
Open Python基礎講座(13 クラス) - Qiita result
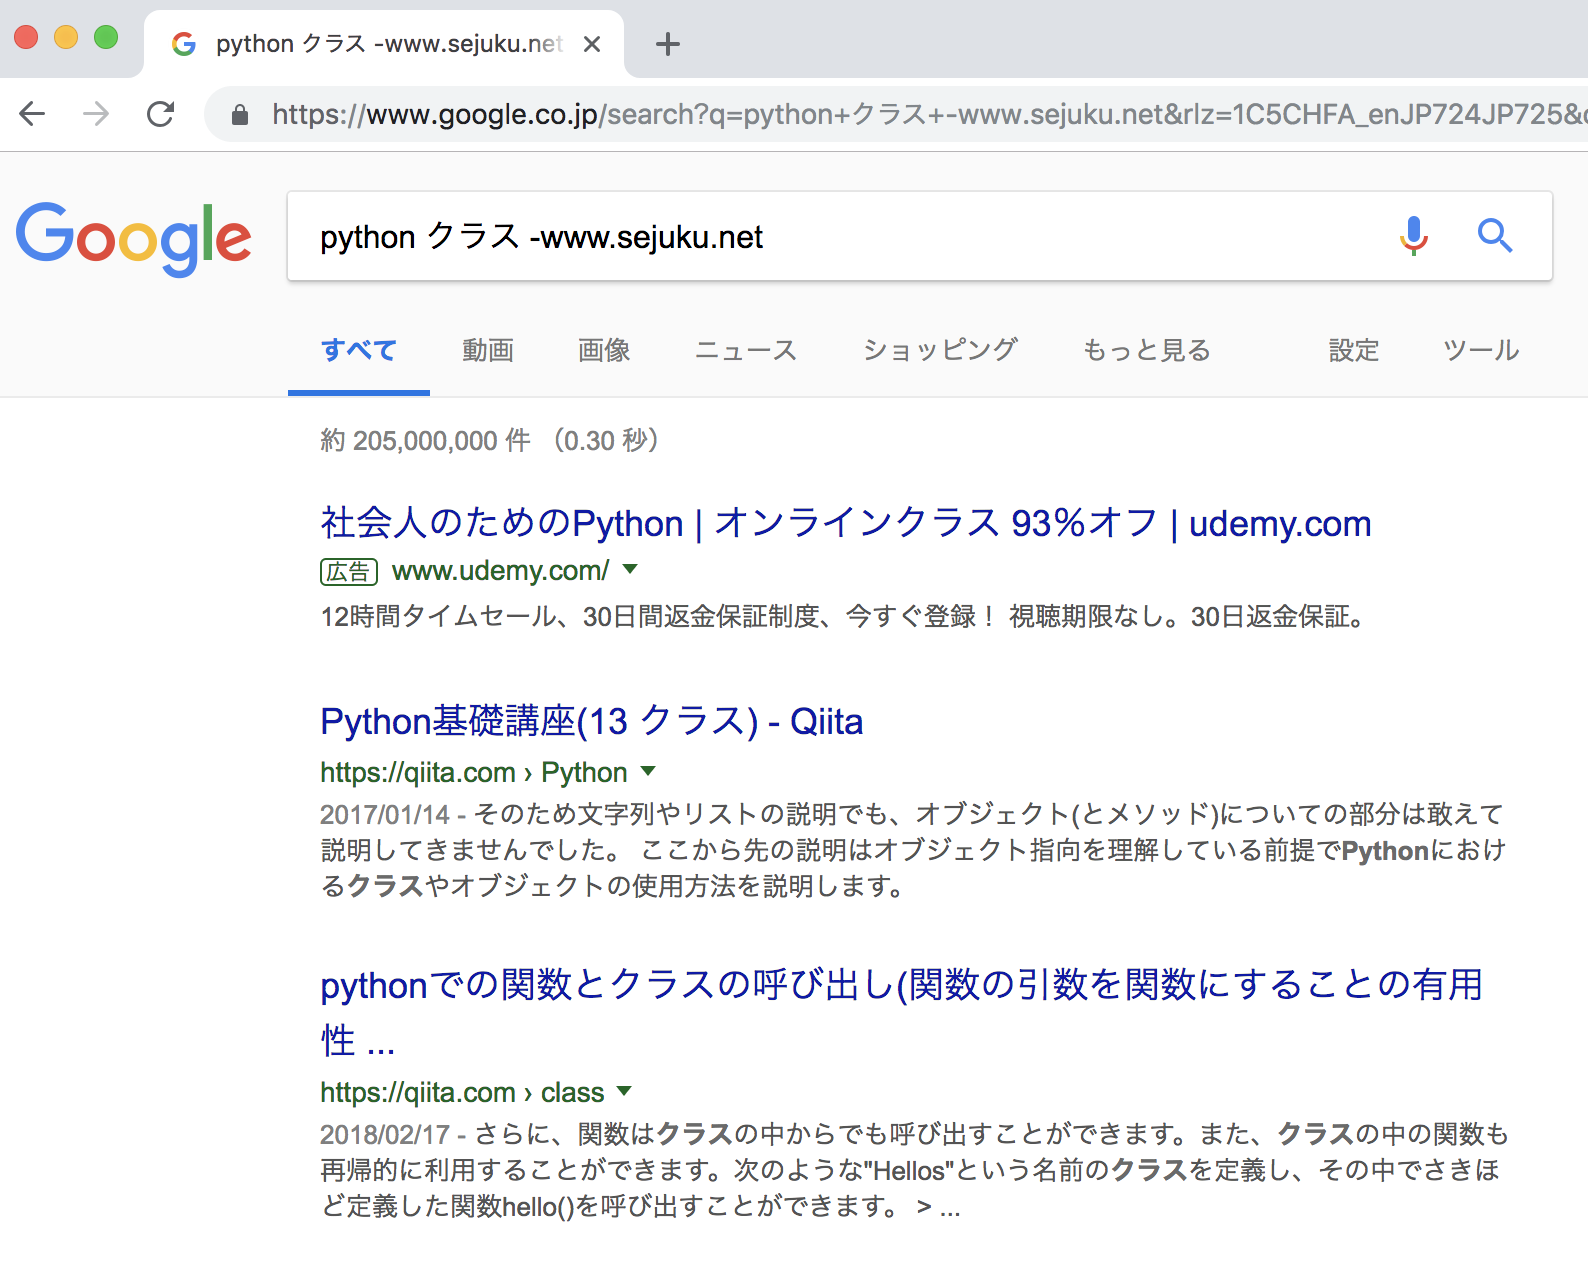click(591, 721)
